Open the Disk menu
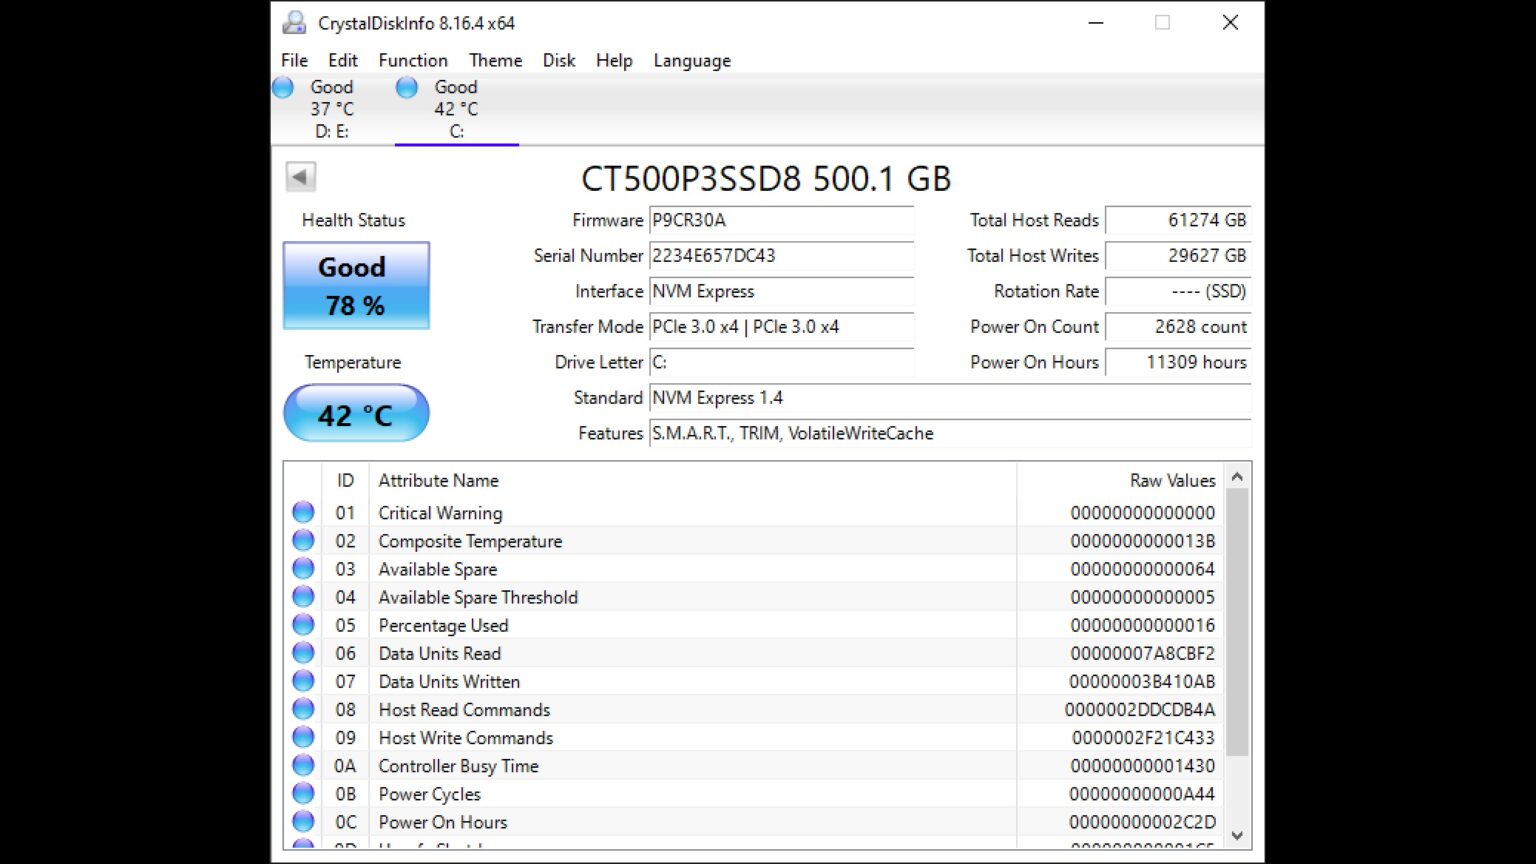This screenshot has height=864, width=1536. coord(558,60)
